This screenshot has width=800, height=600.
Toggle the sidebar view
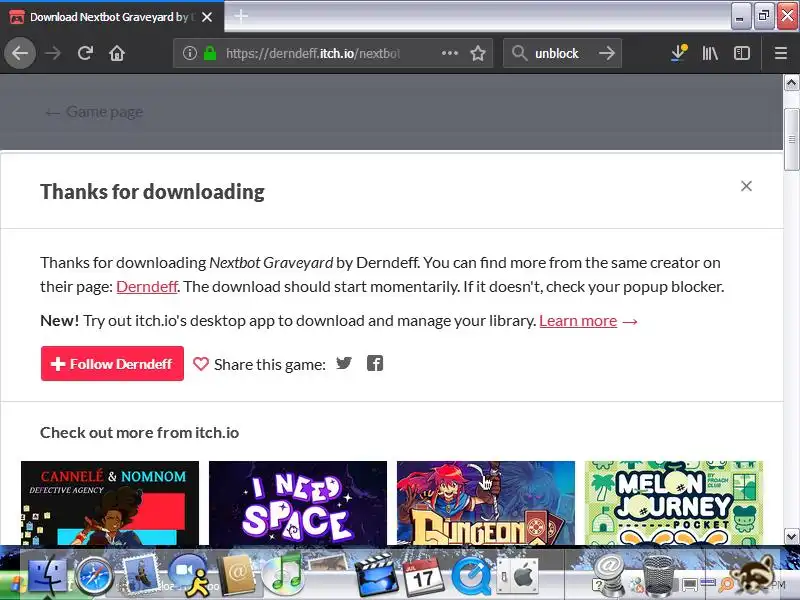pyautogui.click(x=741, y=53)
